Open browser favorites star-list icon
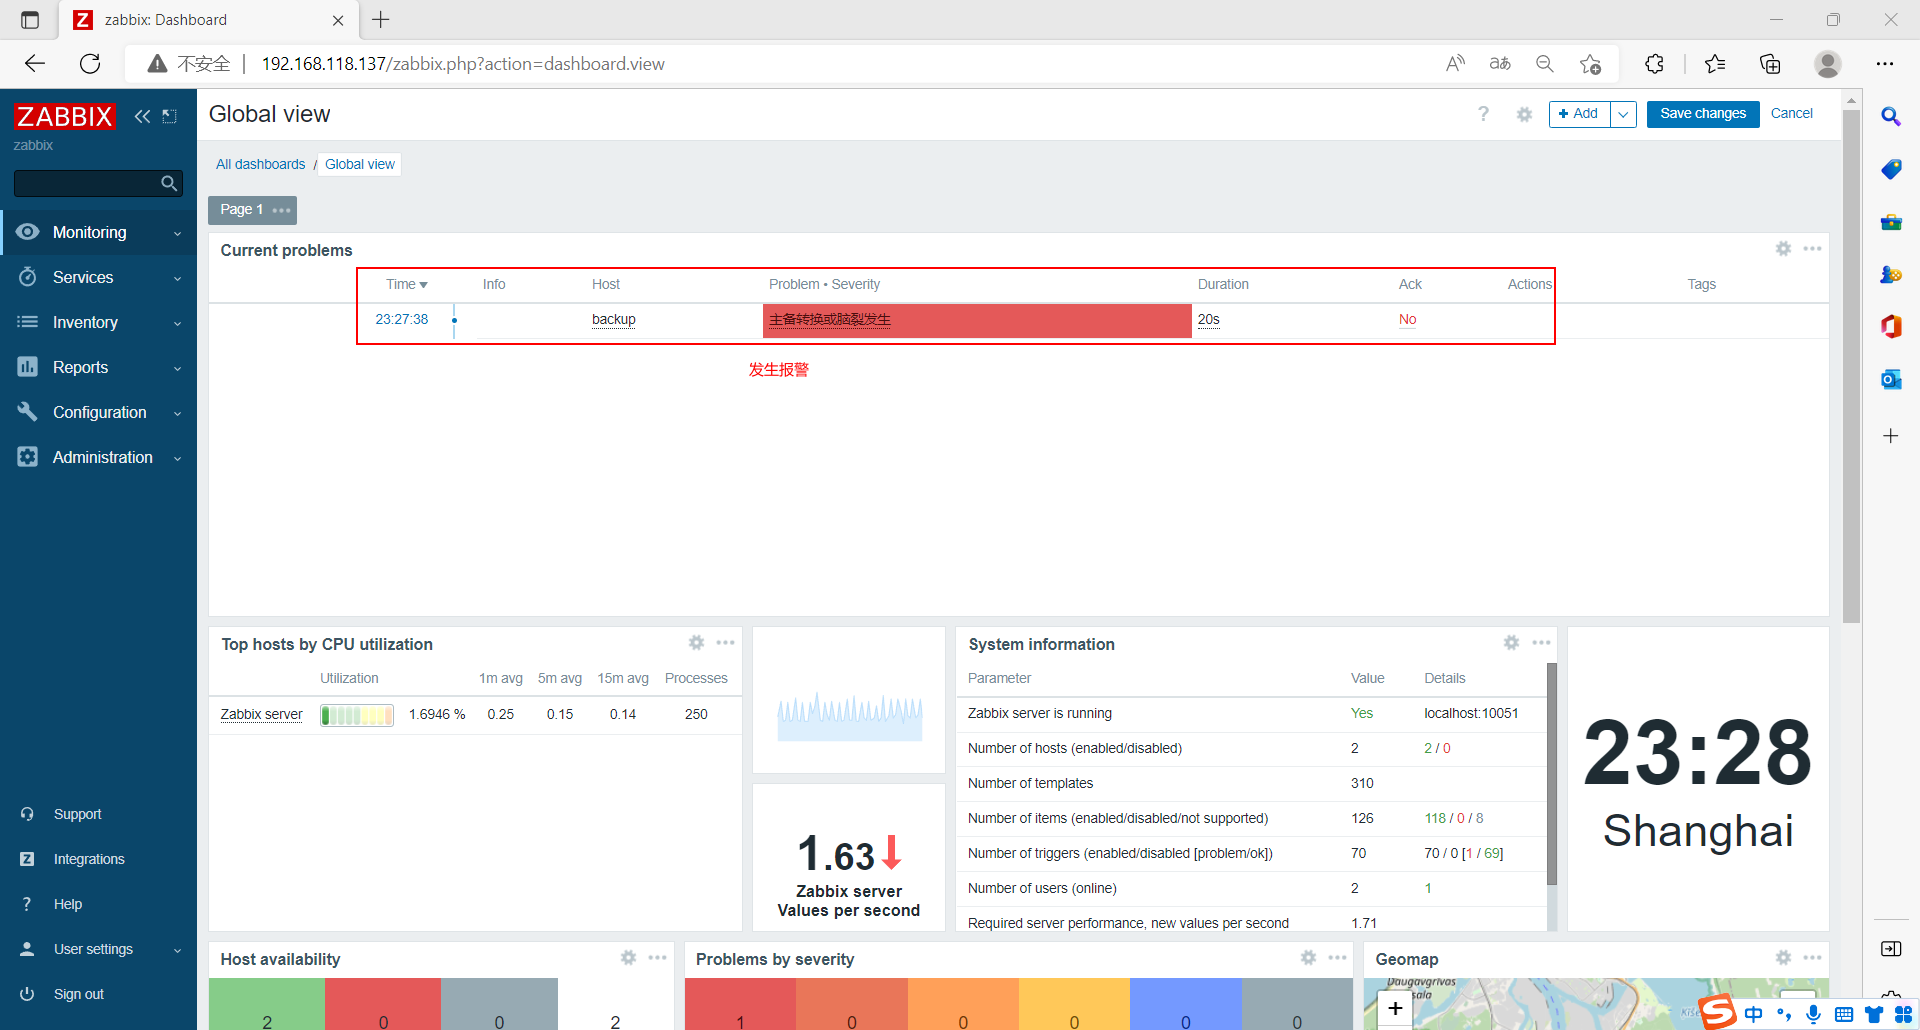 click(x=1715, y=64)
